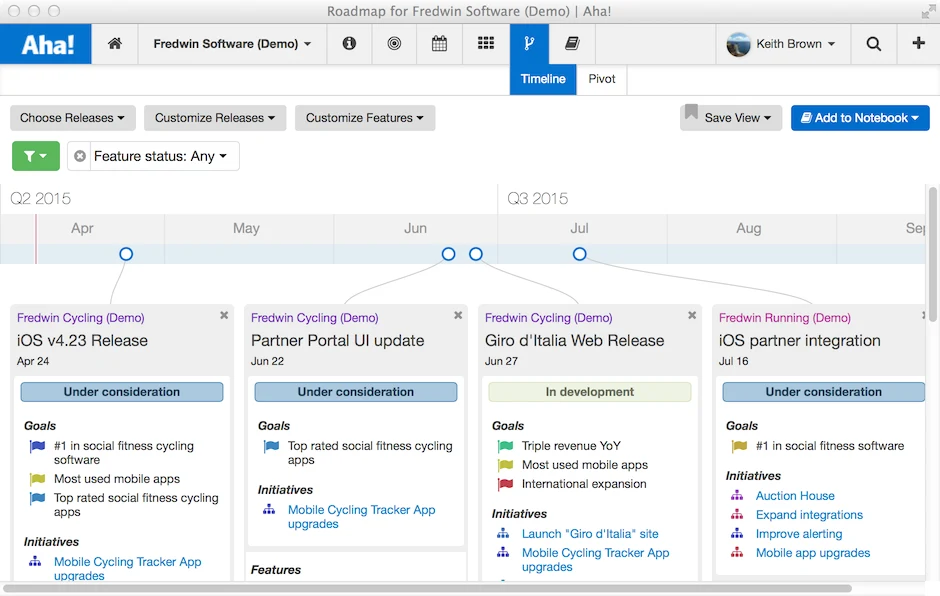Switch to the Timeline tab

pos(543,79)
